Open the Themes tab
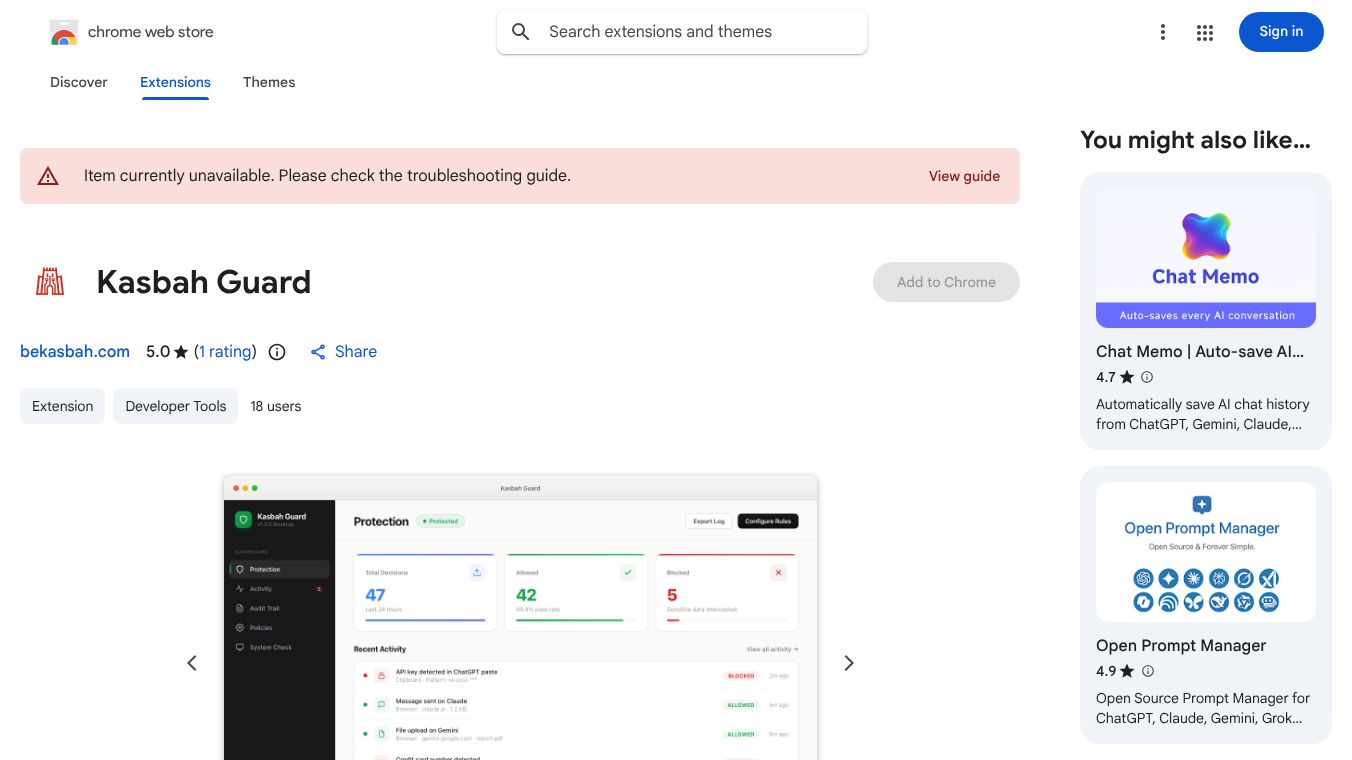Viewport: 1352px width, 760px height. tap(269, 82)
